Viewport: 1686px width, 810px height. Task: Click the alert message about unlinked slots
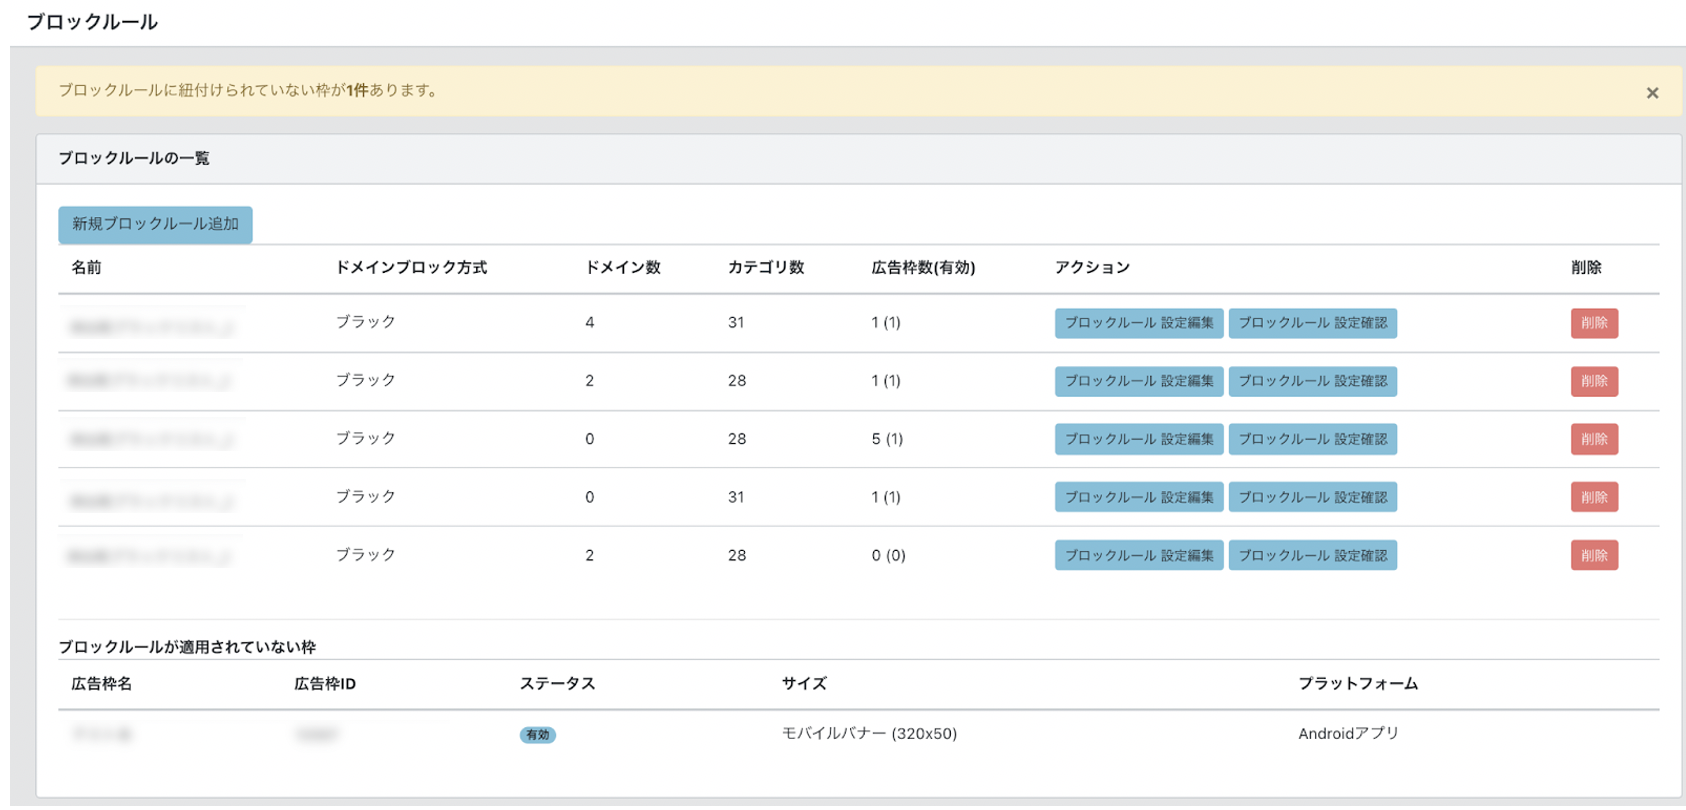(248, 90)
